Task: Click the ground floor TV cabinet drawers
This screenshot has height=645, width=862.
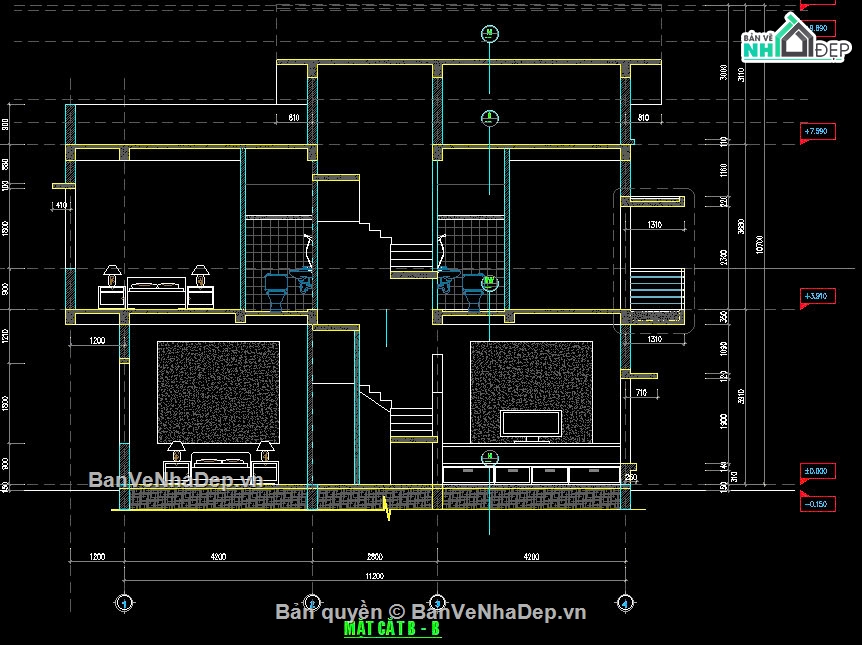Action: 532,475
